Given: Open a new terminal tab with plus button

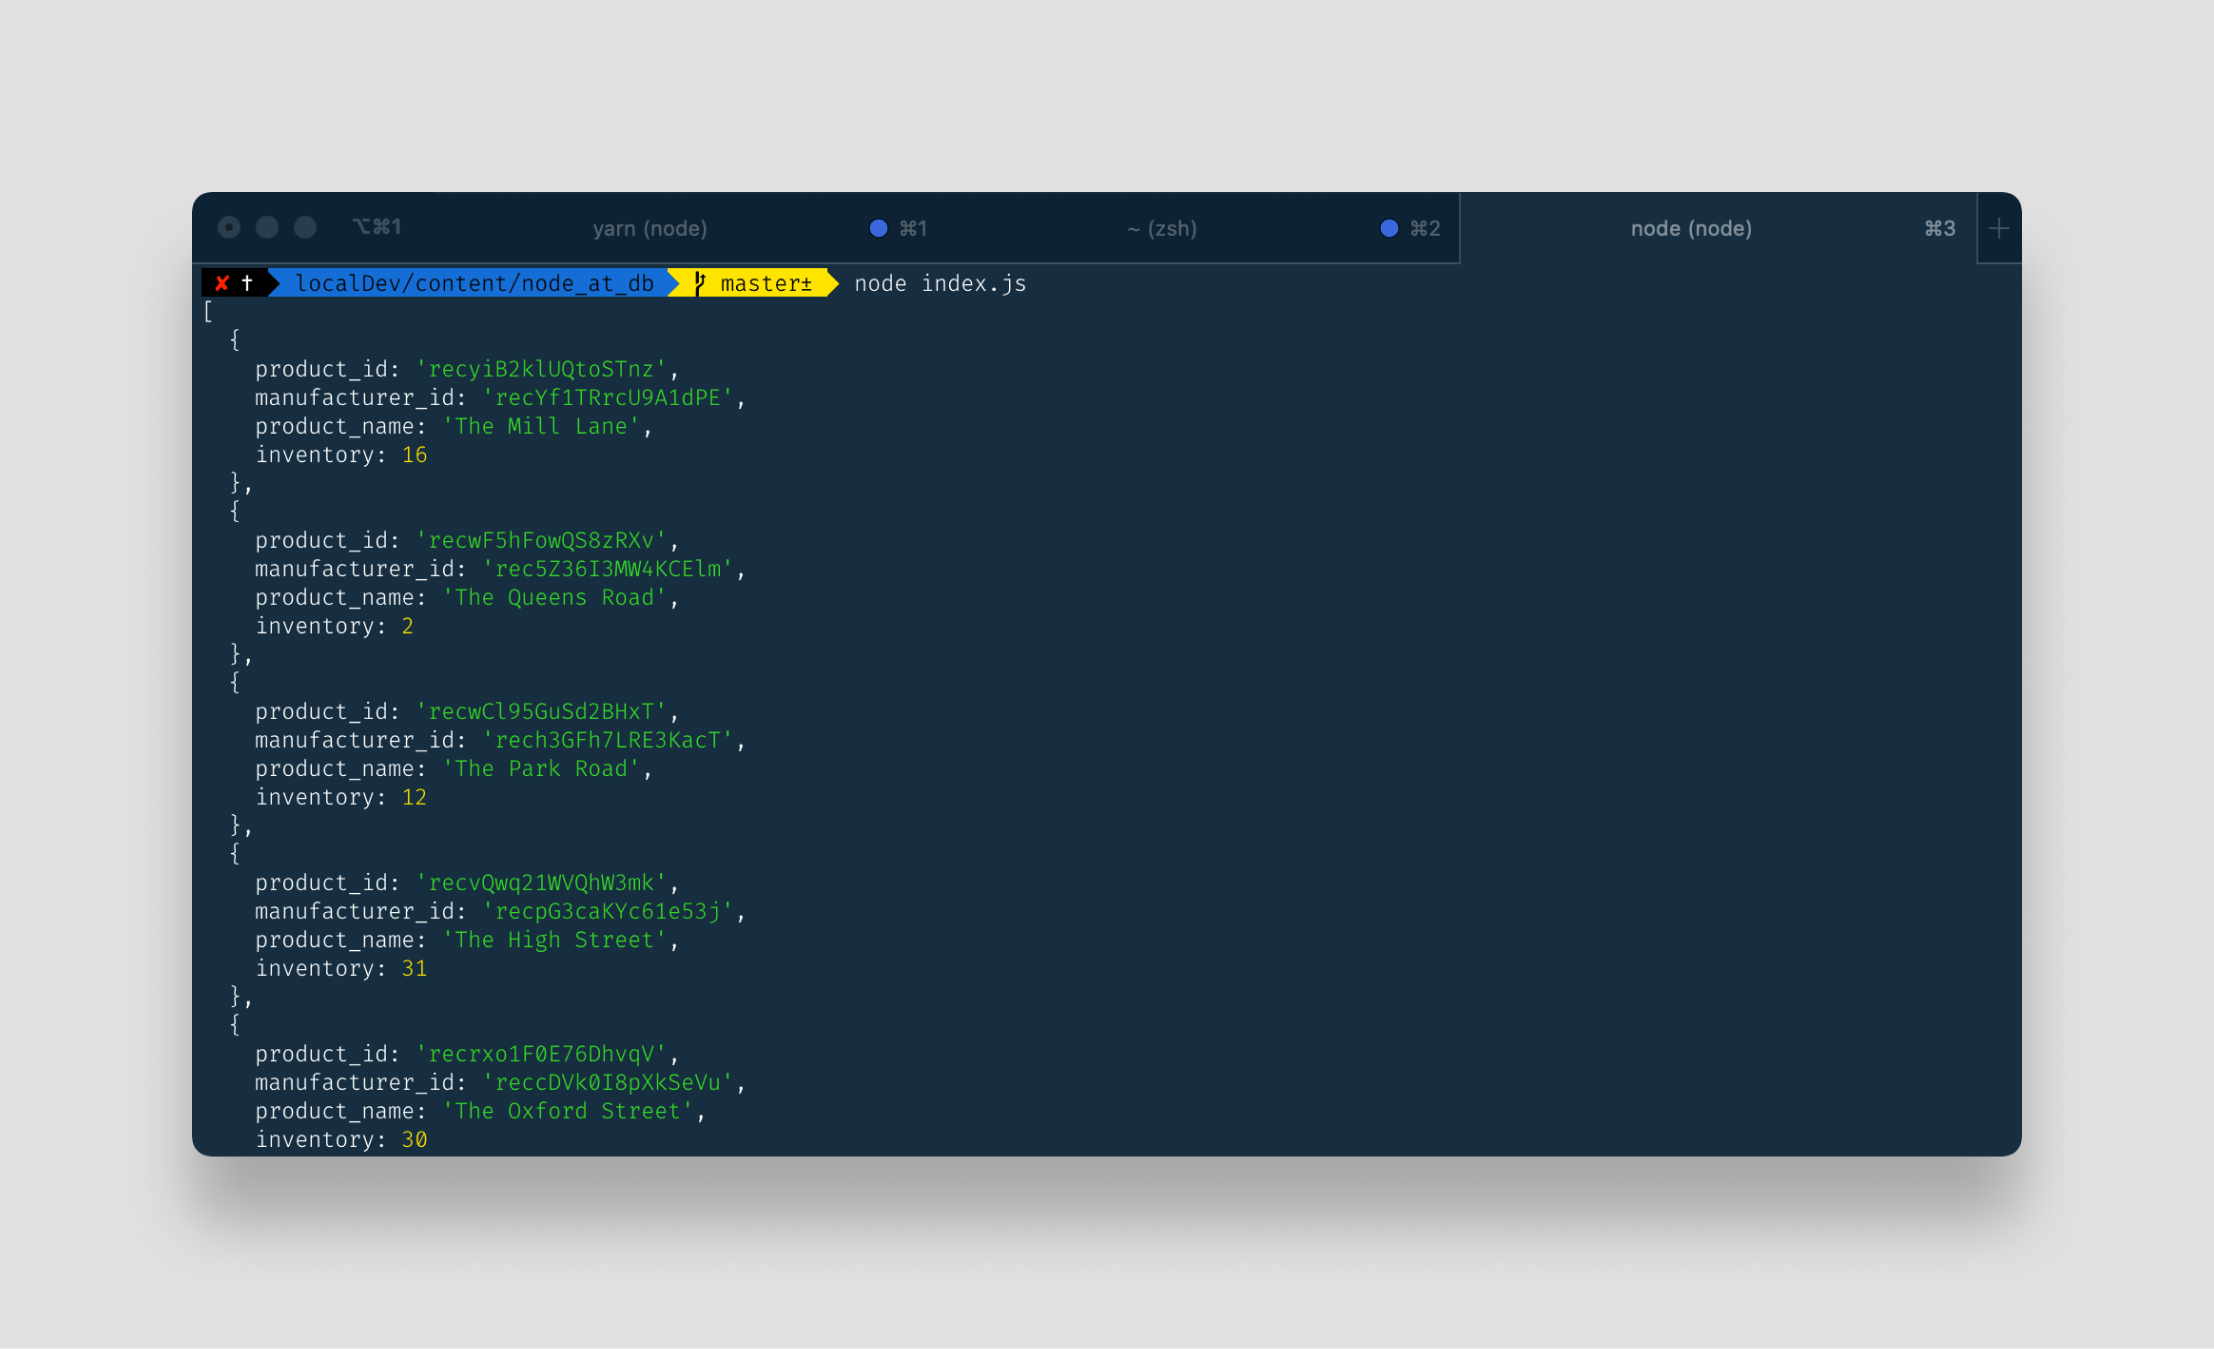Looking at the screenshot, I should (x=1999, y=229).
